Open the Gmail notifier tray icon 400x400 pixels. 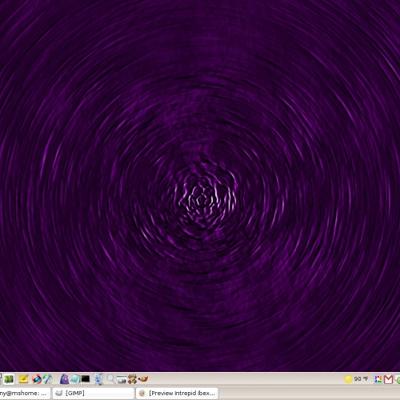pyautogui.click(x=388, y=379)
